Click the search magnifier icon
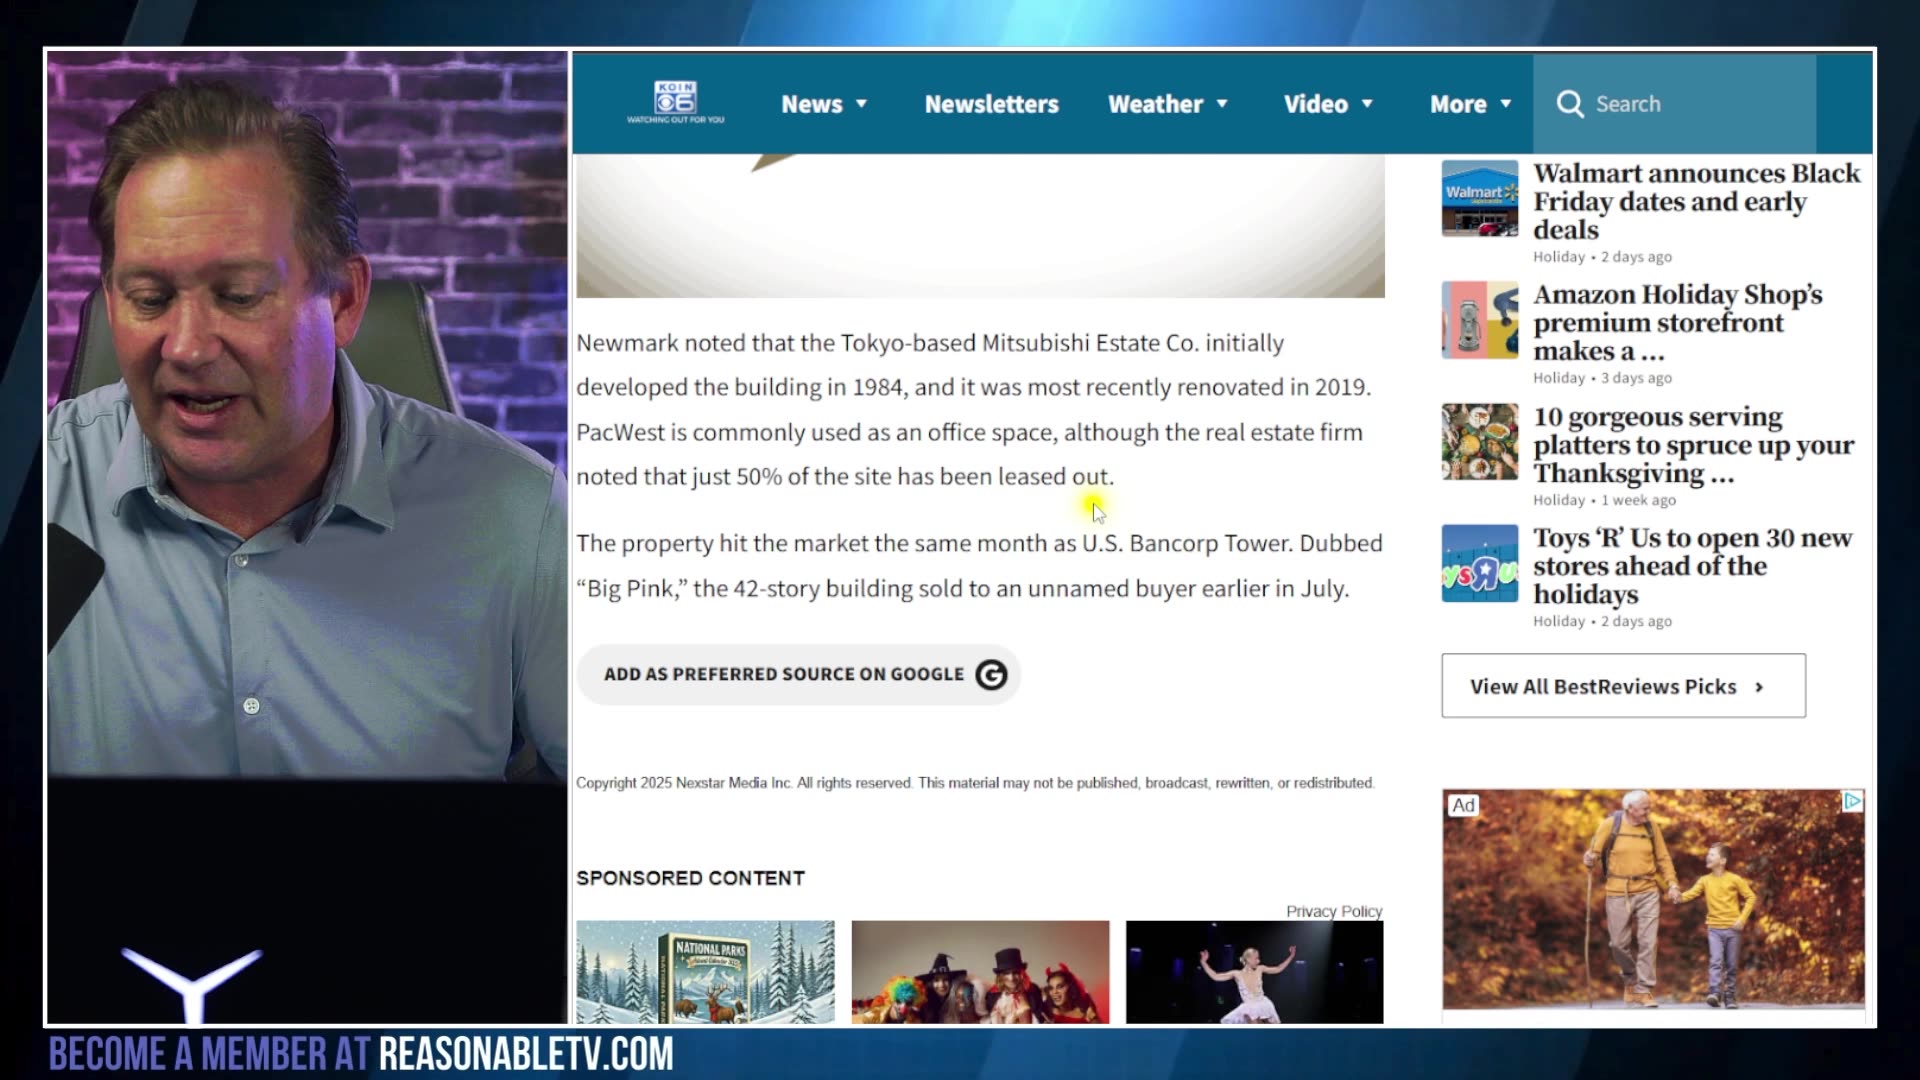The width and height of the screenshot is (1920, 1080). [1570, 104]
